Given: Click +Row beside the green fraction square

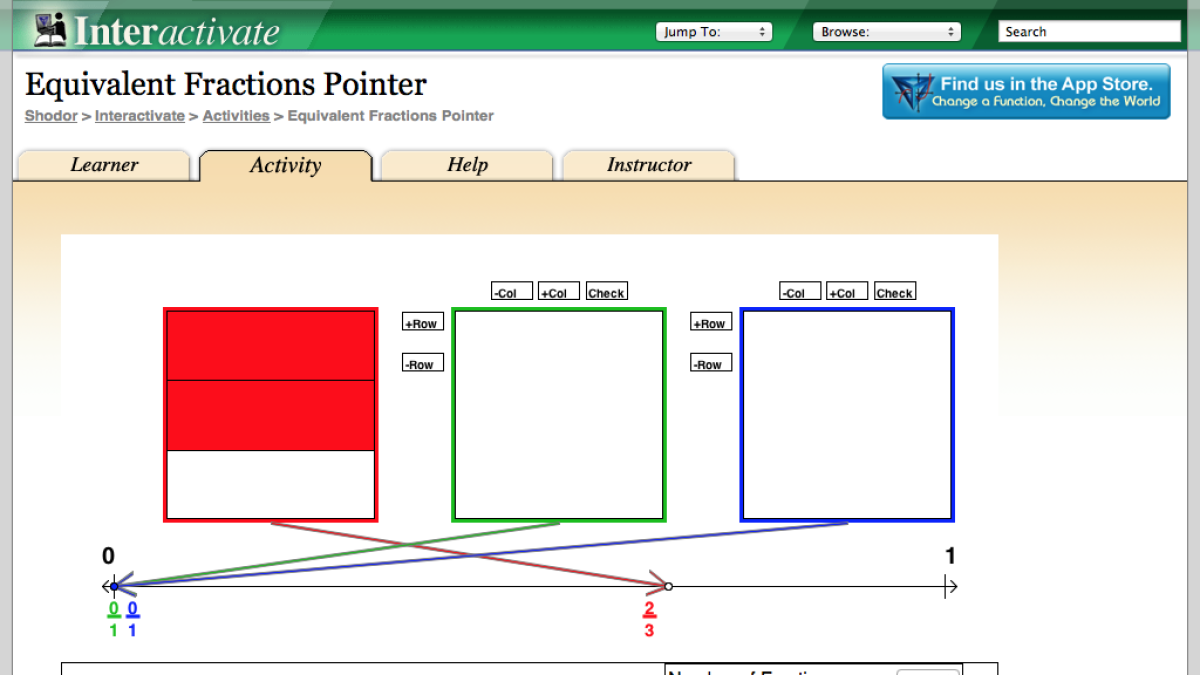Looking at the screenshot, I should pos(422,322).
